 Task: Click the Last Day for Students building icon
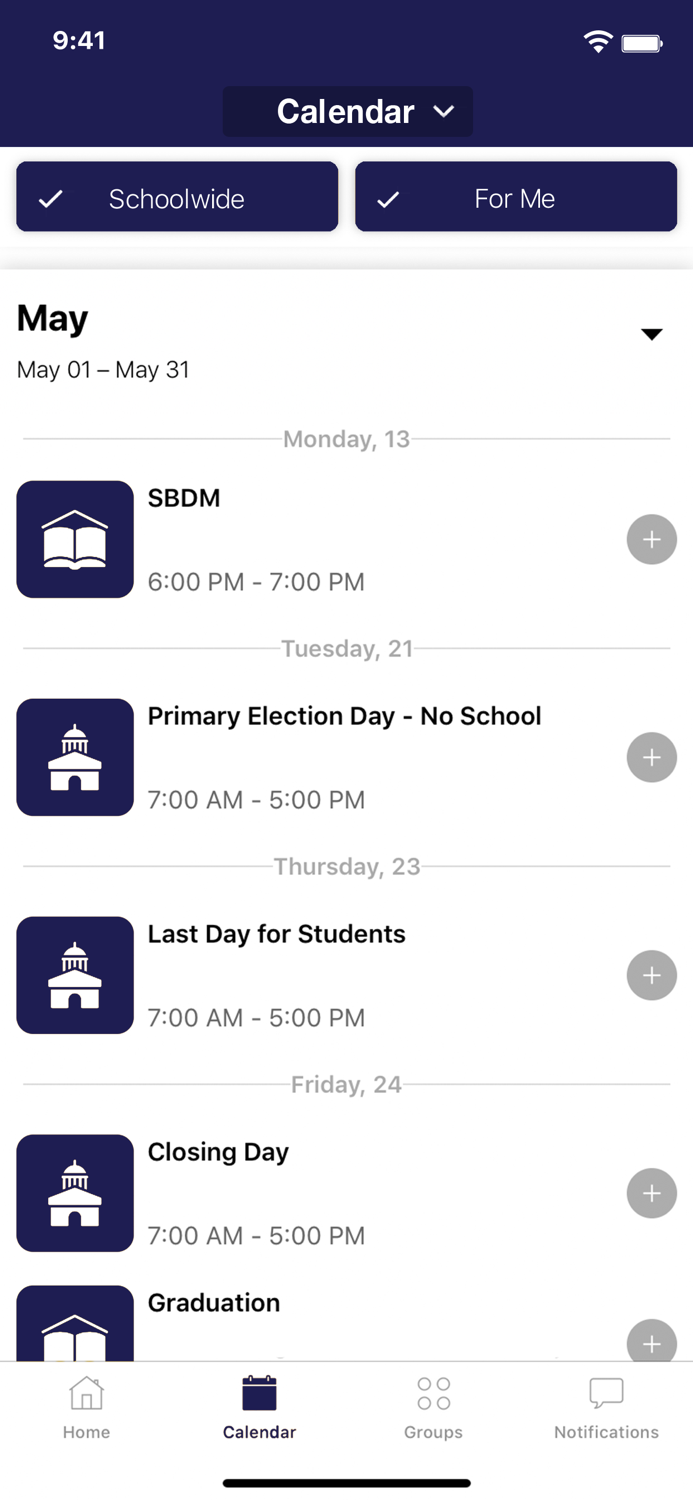click(74, 975)
